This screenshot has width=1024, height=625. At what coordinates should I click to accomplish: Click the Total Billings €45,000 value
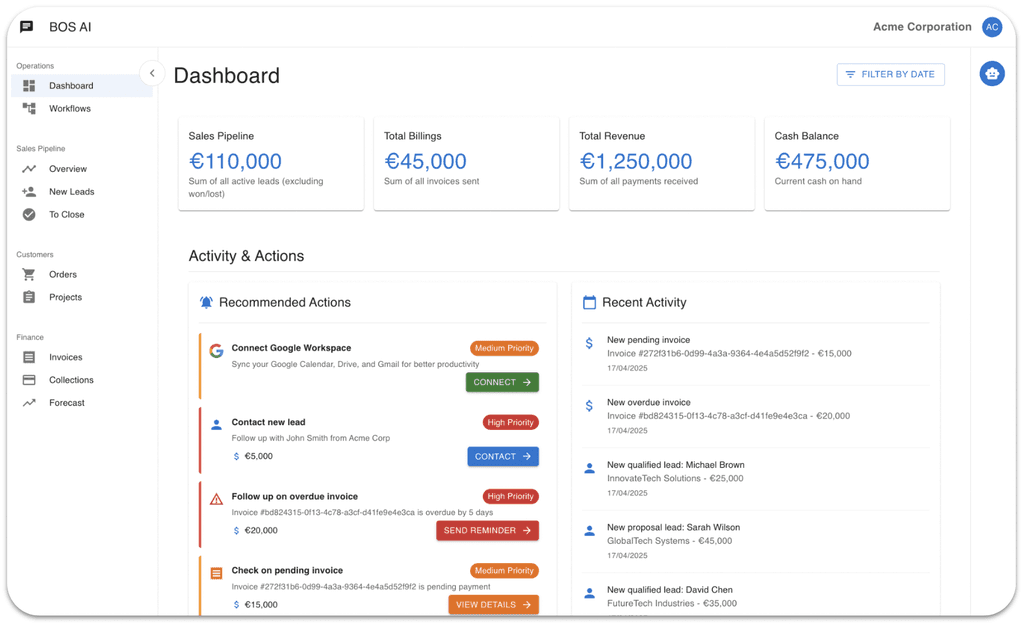click(425, 161)
